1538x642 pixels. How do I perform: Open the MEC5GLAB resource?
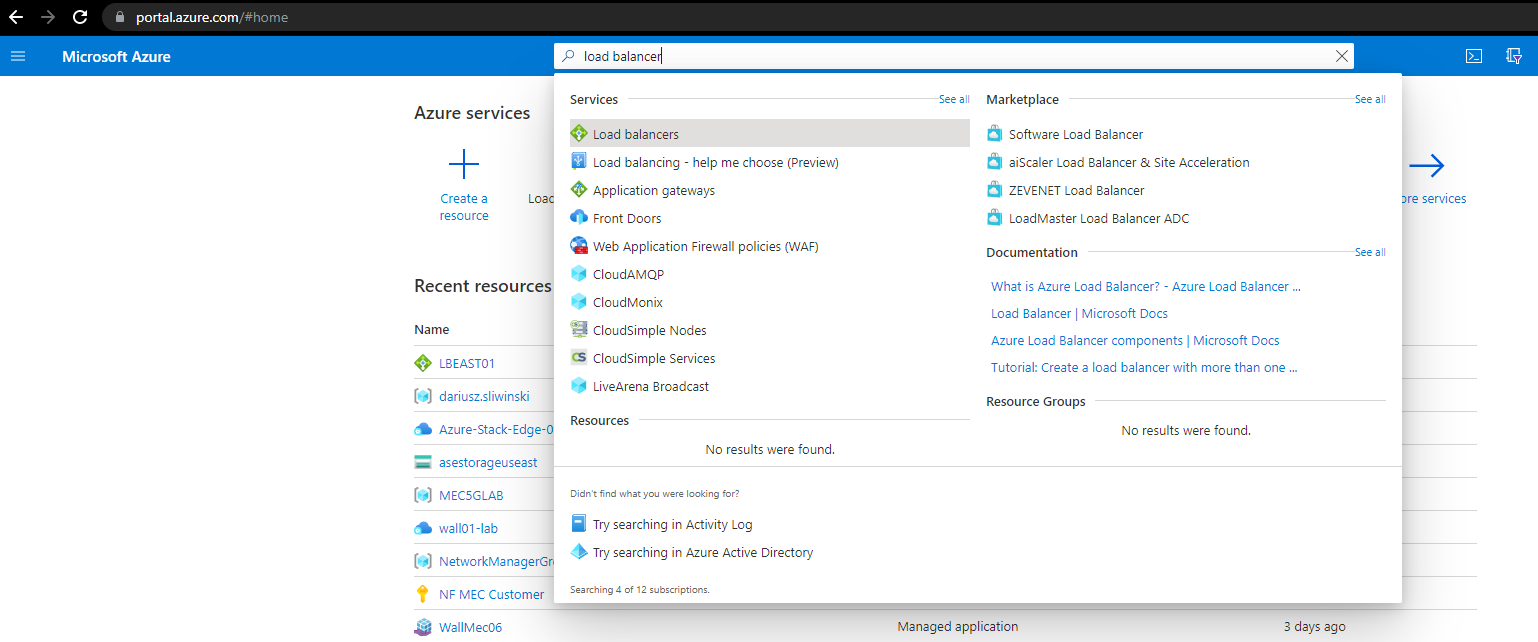tap(471, 495)
